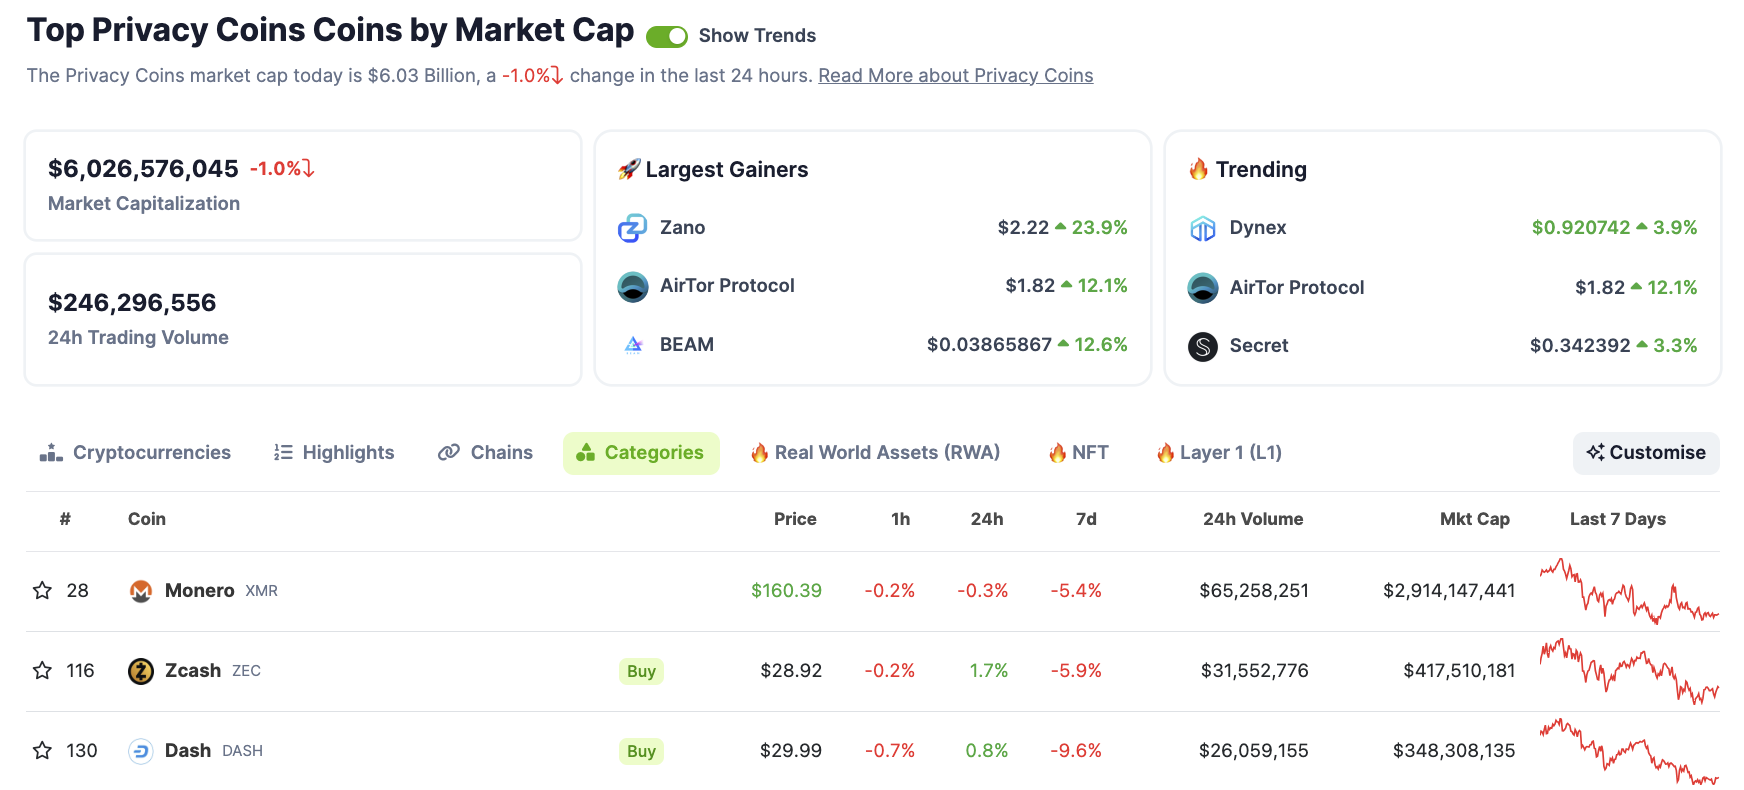Click the Dynex icon in Trending
This screenshot has height=790, width=1744.
click(x=1202, y=229)
